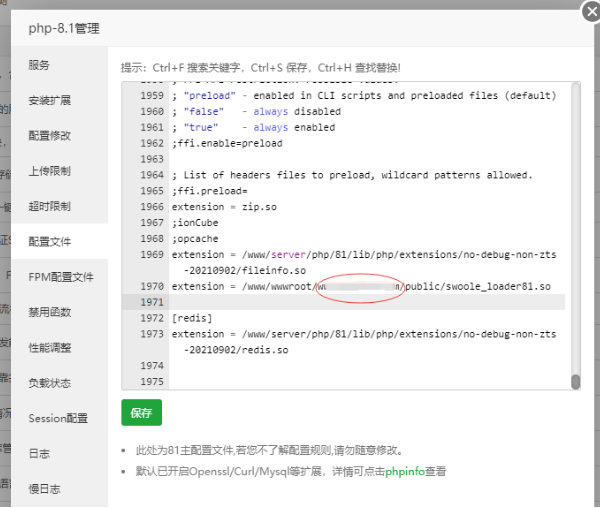Screen dimensions: 600x508
Task: Click empty line 1975 in editor
Action: coord(367,382)
